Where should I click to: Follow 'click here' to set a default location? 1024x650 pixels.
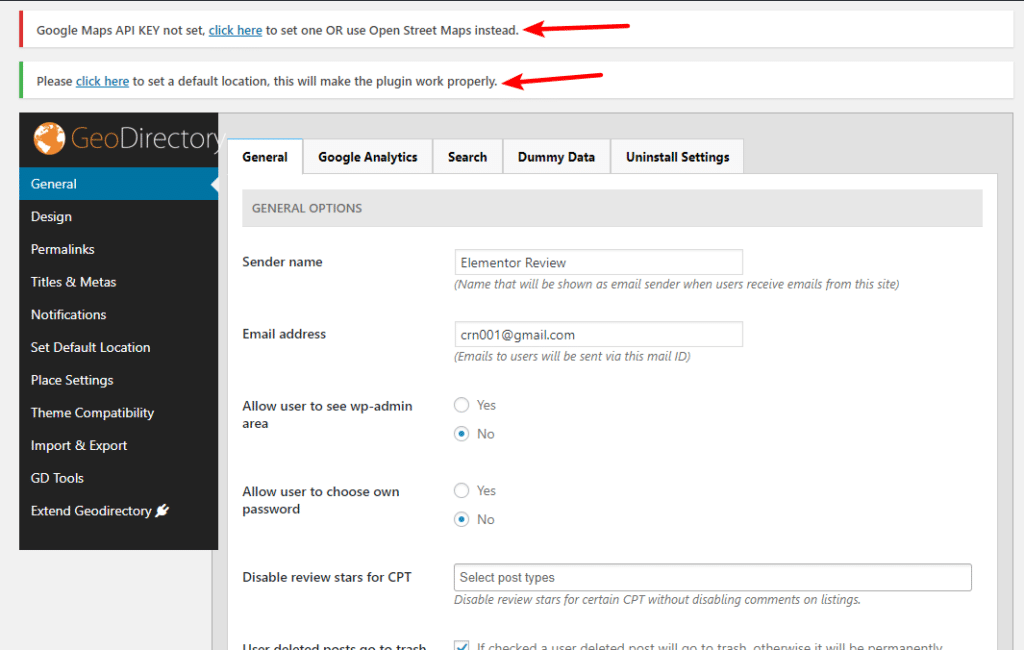(x=102, y=80)
